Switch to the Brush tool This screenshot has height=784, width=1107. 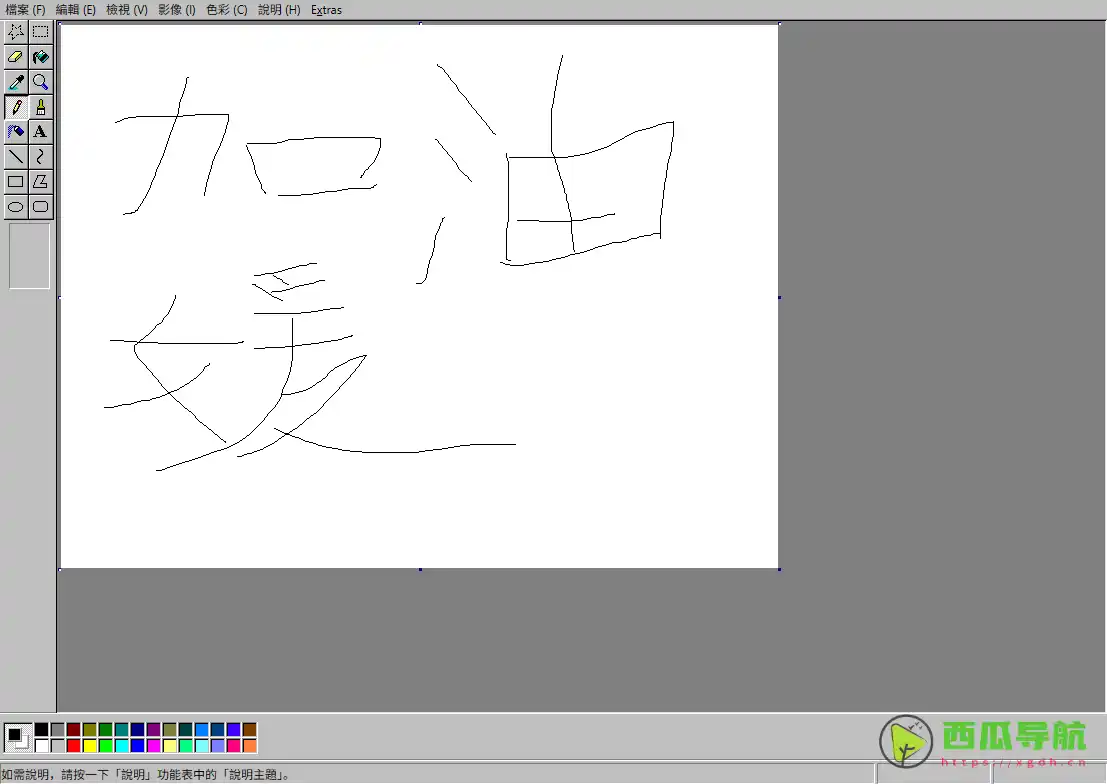[x=41, y=107]
